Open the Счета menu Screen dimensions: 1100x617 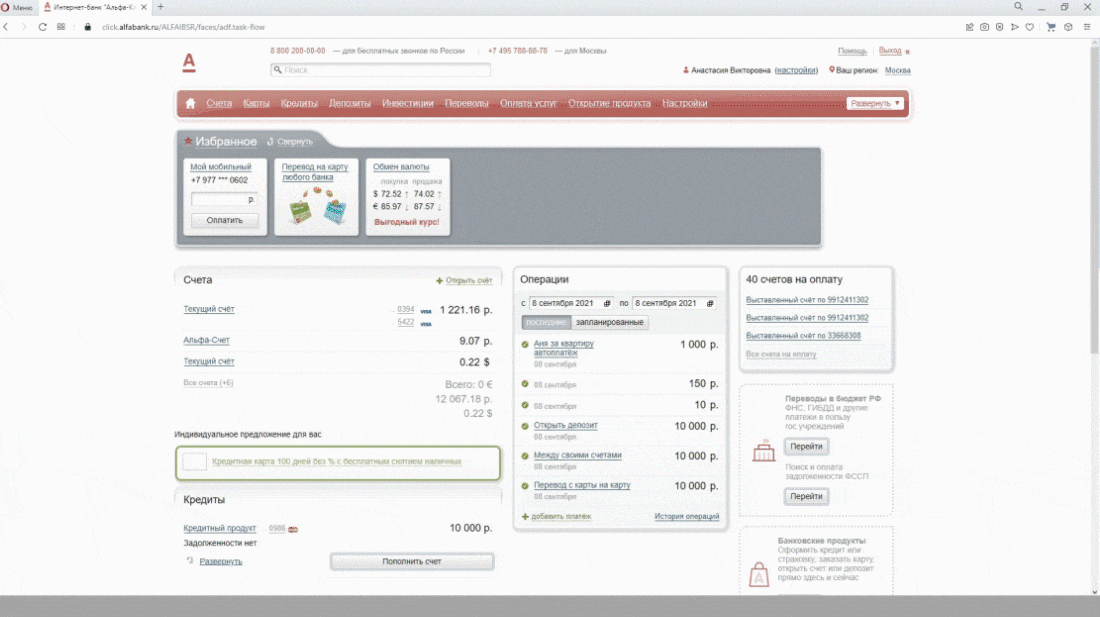point(219,103)
